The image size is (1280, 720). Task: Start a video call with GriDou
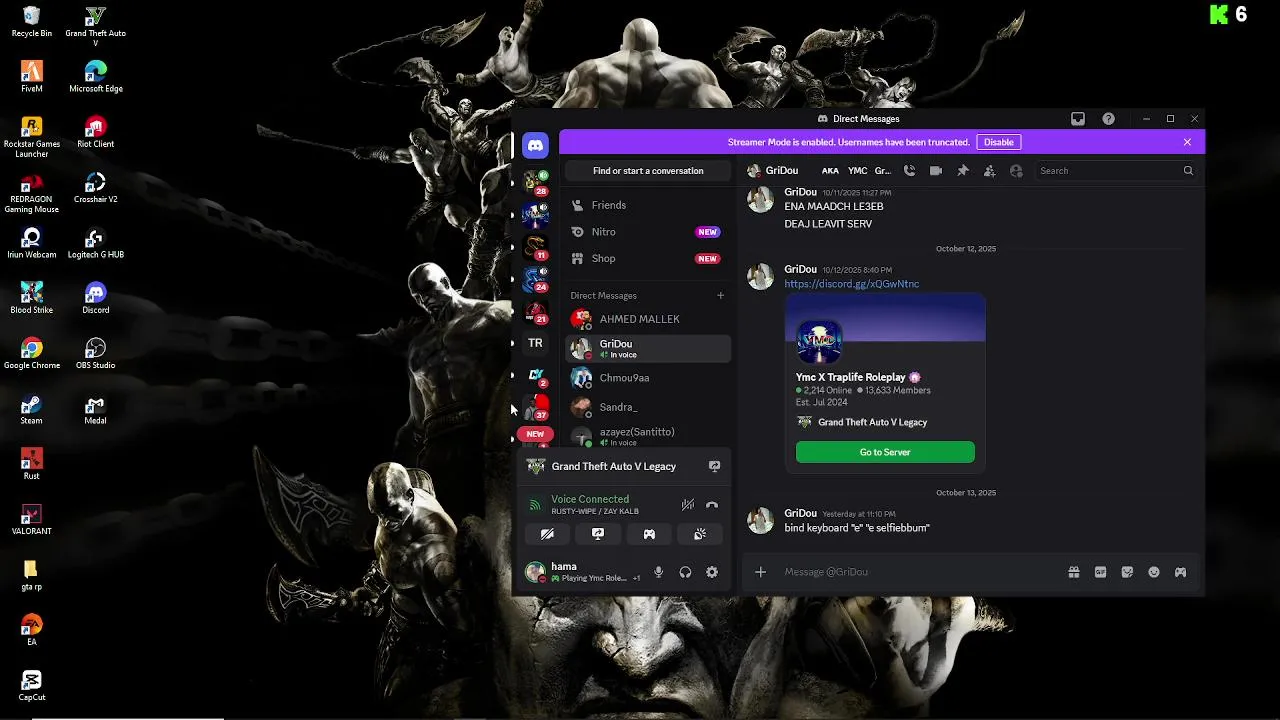(936, 171)
